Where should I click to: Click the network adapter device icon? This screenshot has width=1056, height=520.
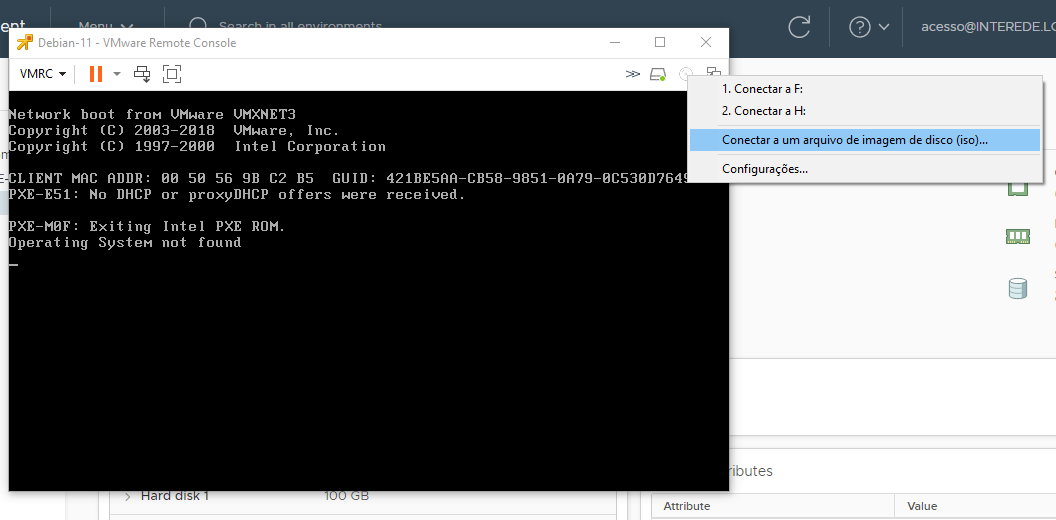pos(713,73)
